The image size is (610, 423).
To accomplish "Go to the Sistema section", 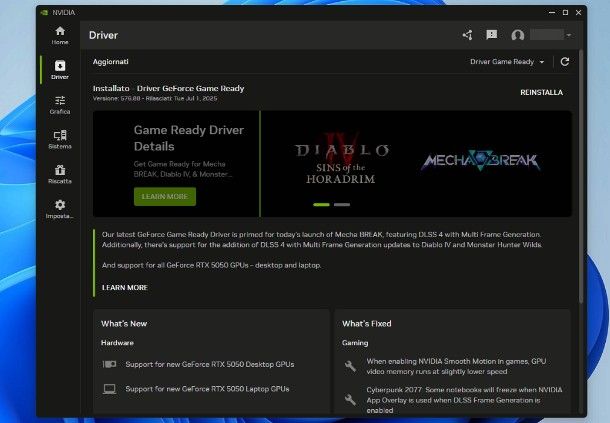I will pyautogui.click(x=60, y=138).
